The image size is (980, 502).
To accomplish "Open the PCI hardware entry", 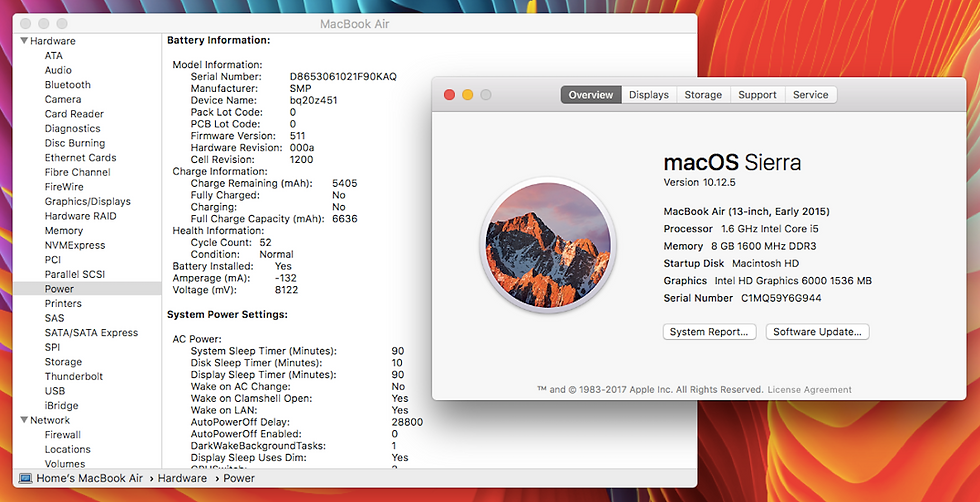I will tap(52, 259).
